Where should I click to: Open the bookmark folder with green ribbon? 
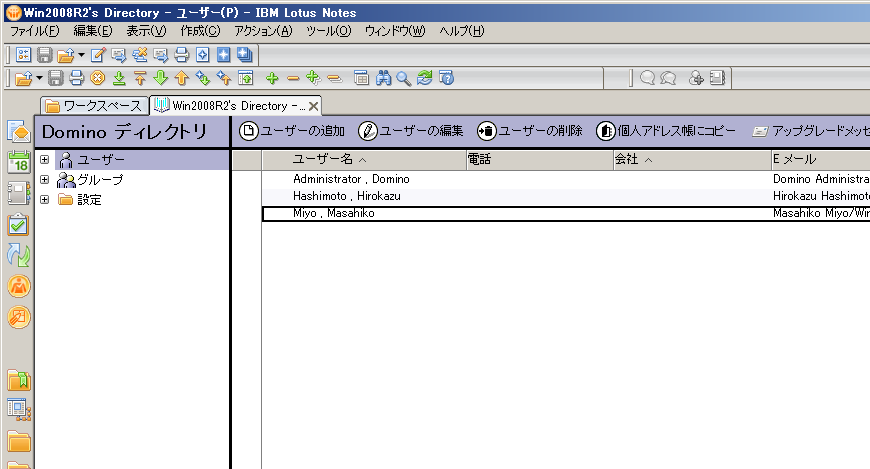point(19,381)
